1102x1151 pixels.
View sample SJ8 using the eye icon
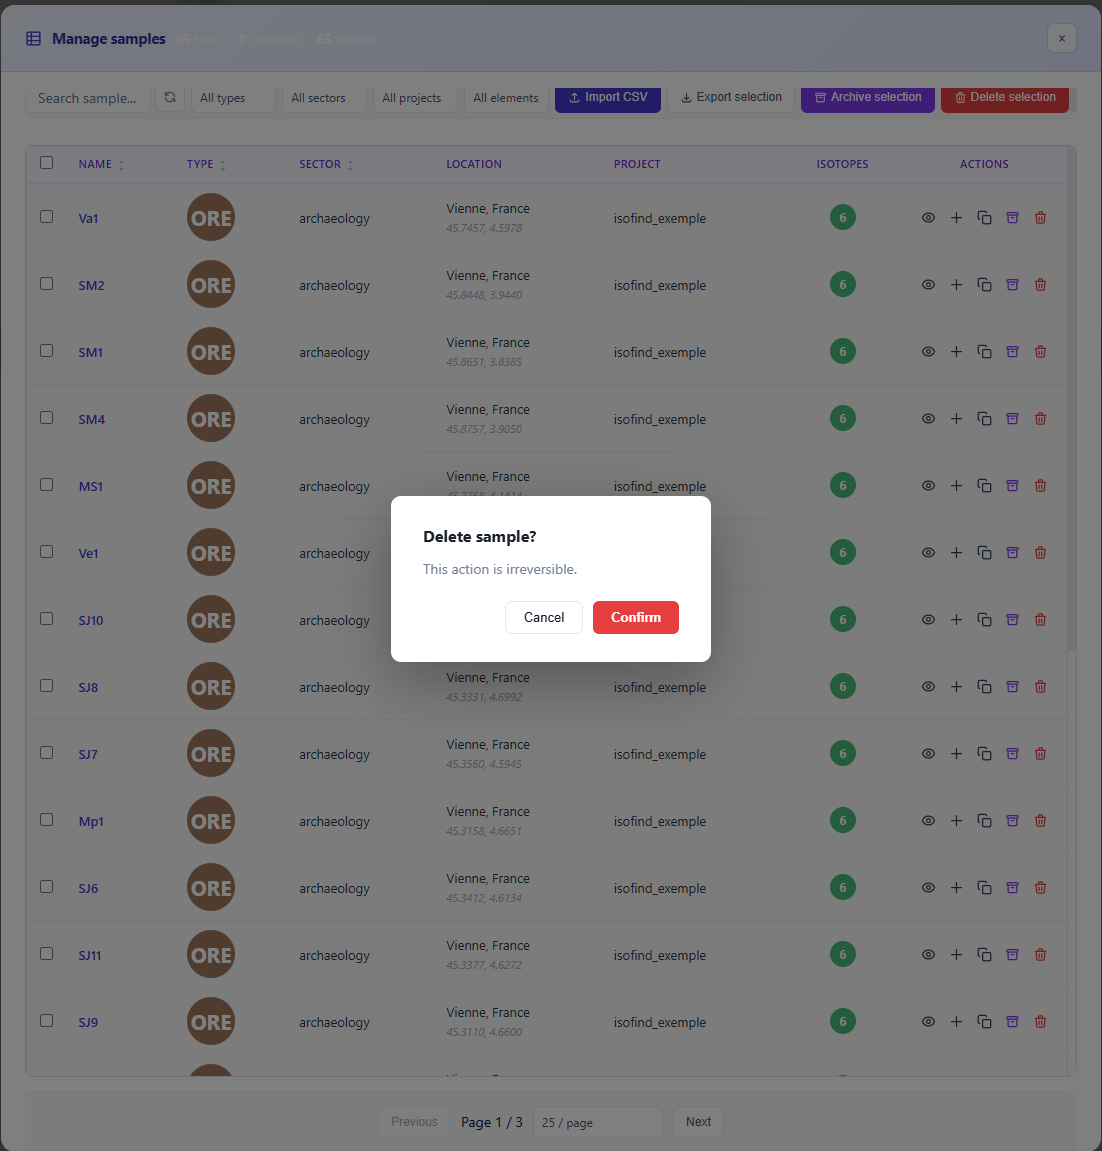click(x=928, y=687)
